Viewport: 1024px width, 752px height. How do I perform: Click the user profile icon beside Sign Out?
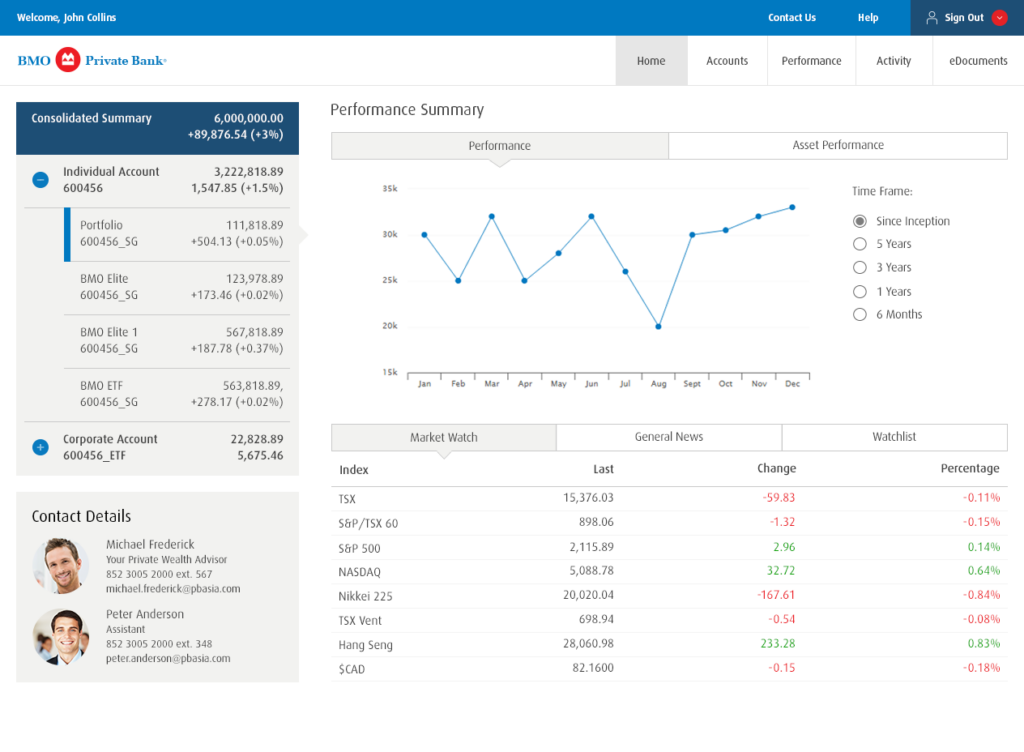[932, 18]
